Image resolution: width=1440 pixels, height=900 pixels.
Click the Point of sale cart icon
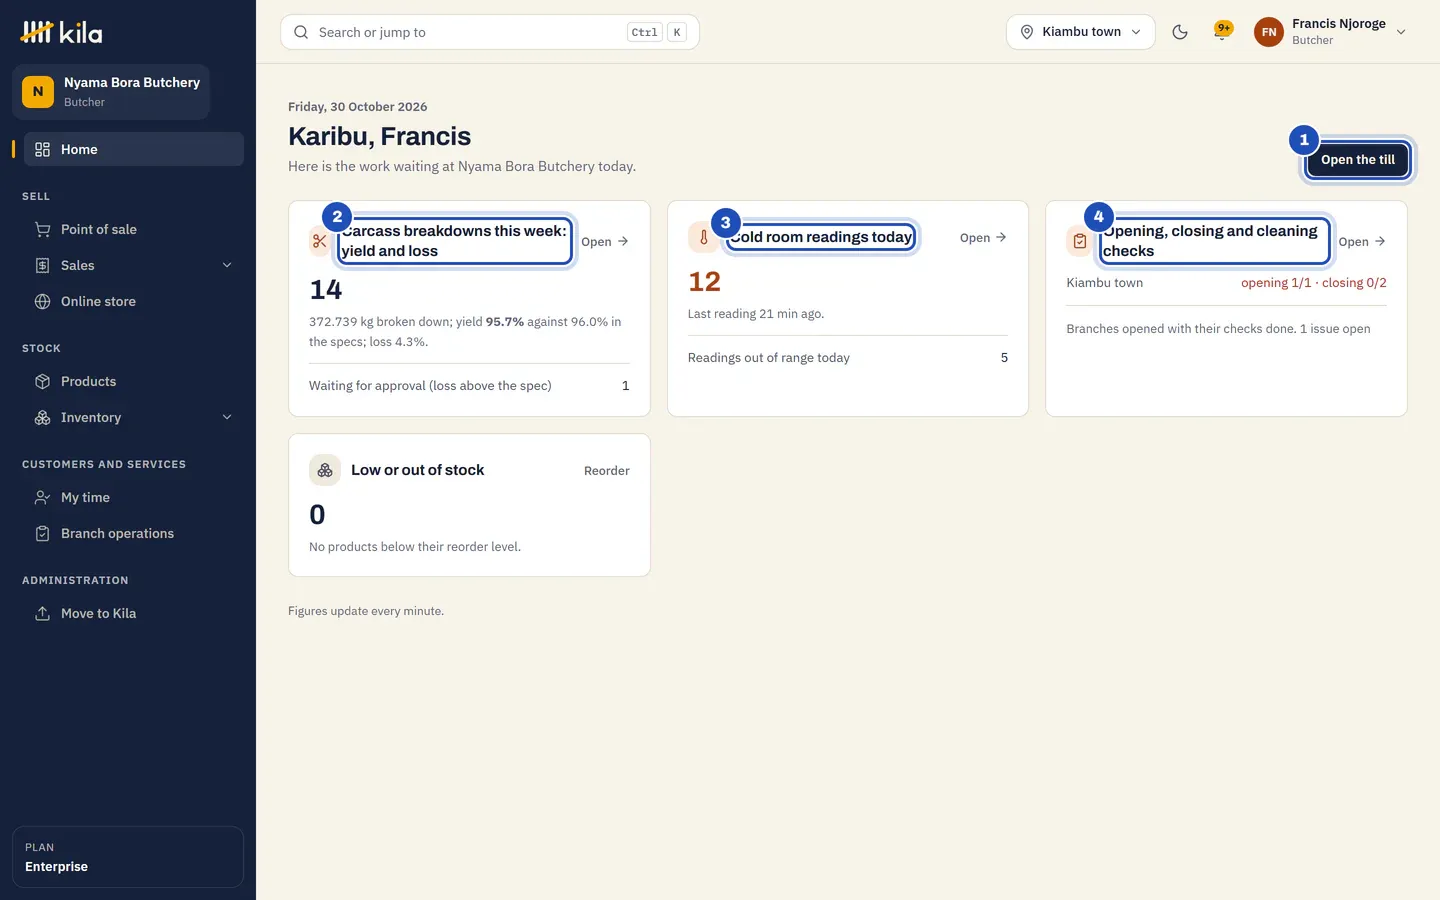click(x=42, y=229)
